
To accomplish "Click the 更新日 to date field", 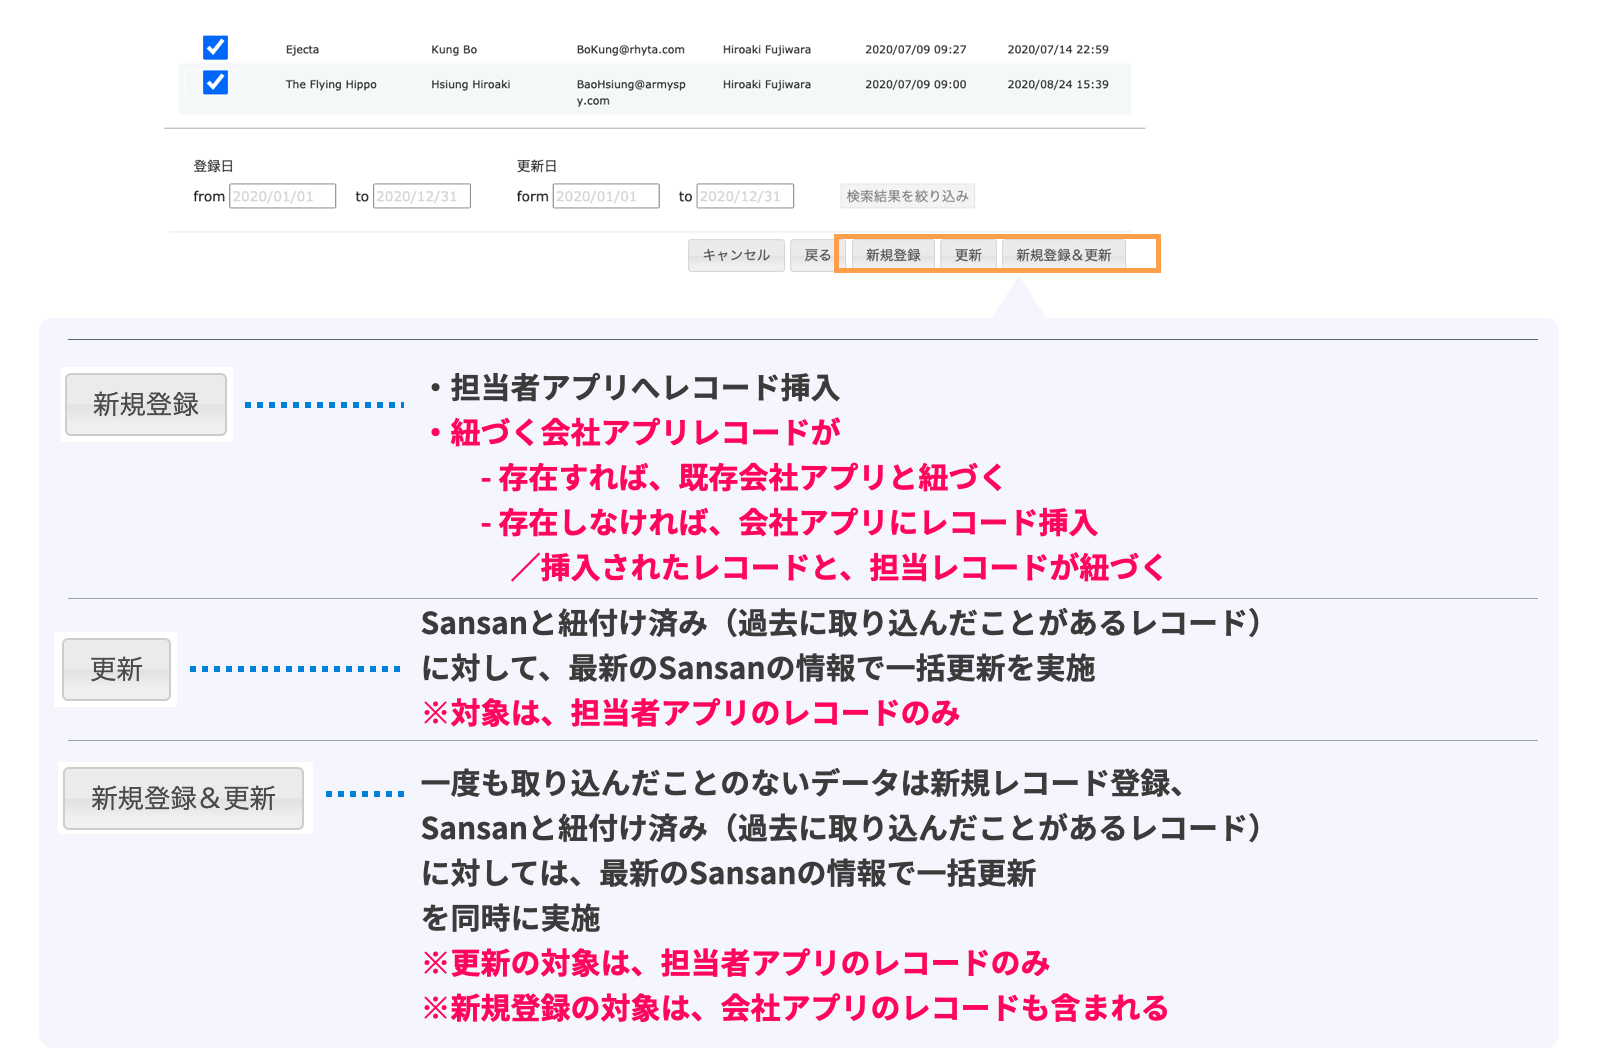I will [x=745, y=196].
